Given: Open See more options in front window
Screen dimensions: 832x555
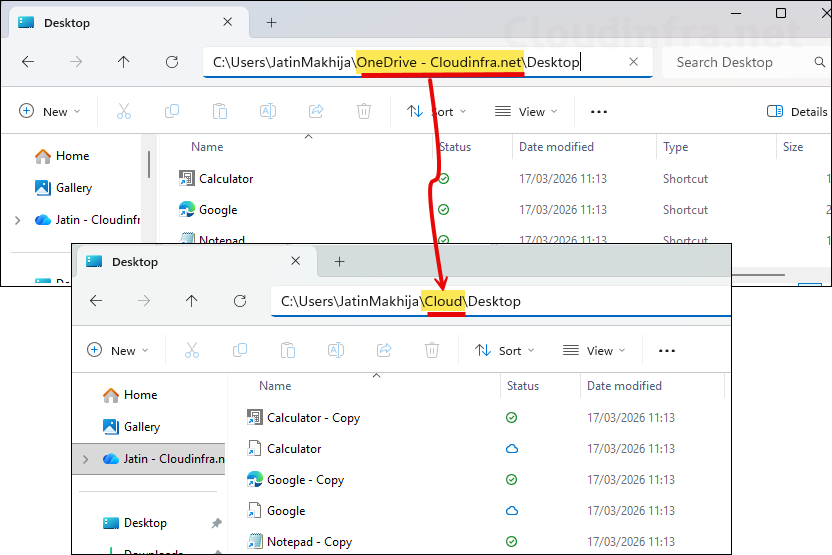Looking at the screenshot, I should 666,351.
